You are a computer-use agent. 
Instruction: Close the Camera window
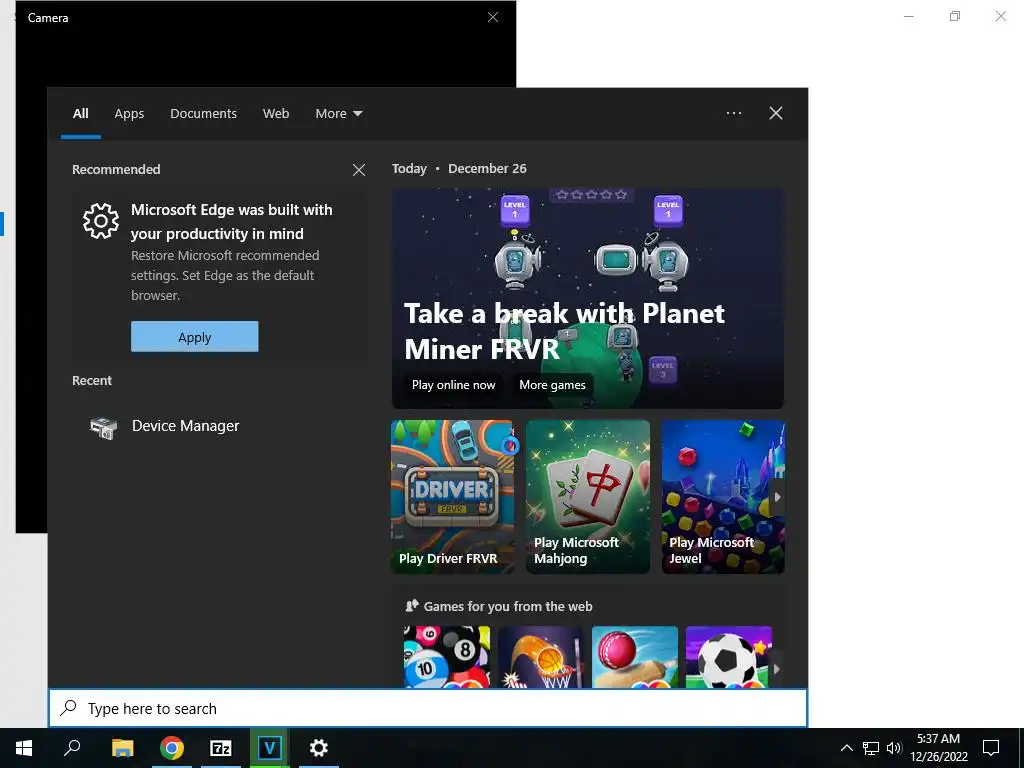(493, 18)
